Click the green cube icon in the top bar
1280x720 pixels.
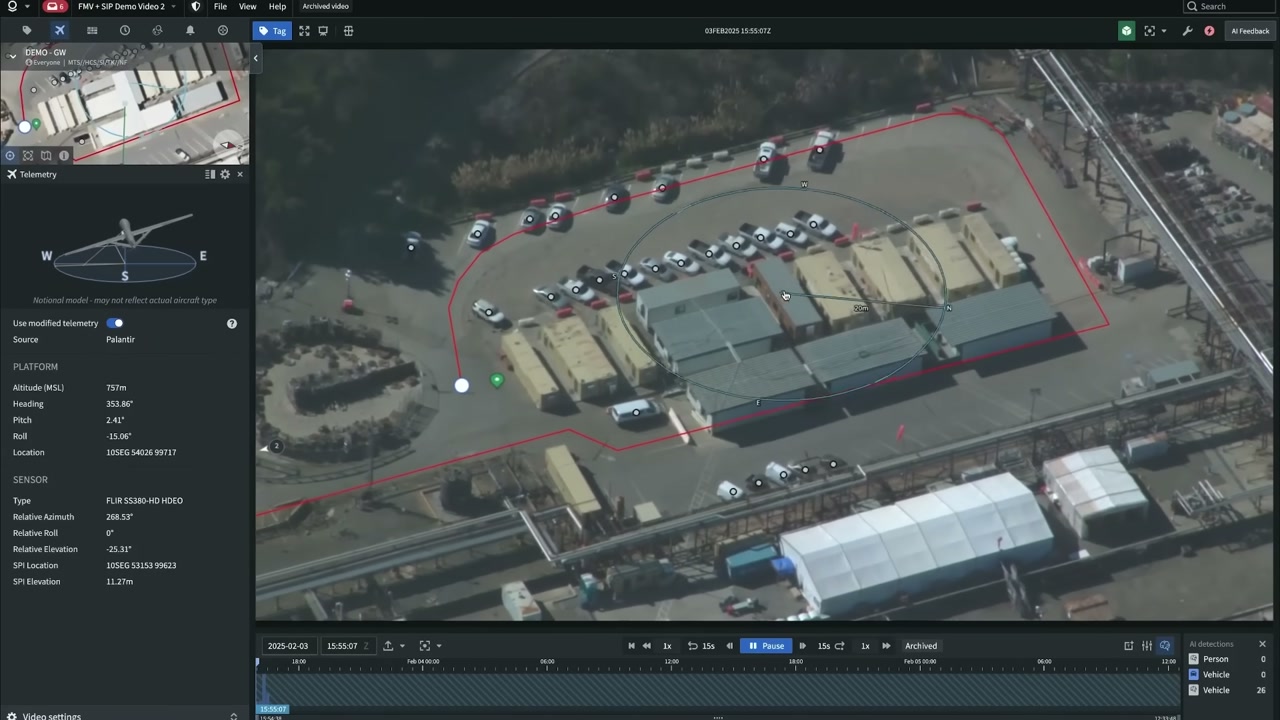click(1126, 31)
